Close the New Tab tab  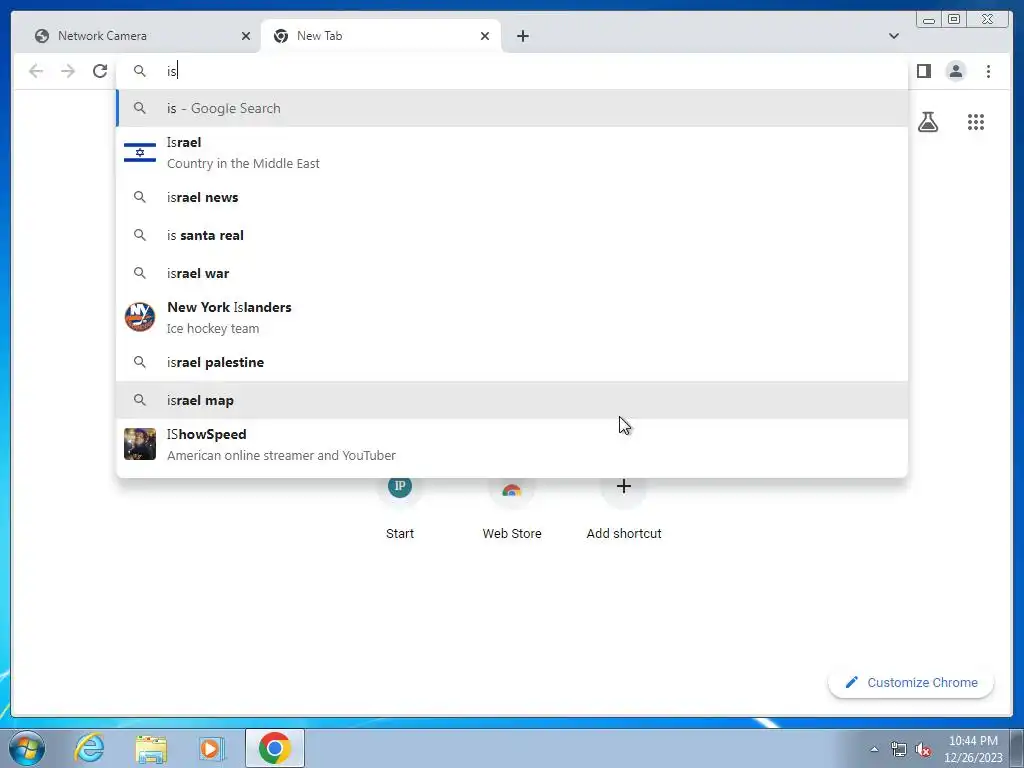tap(485, 36)
